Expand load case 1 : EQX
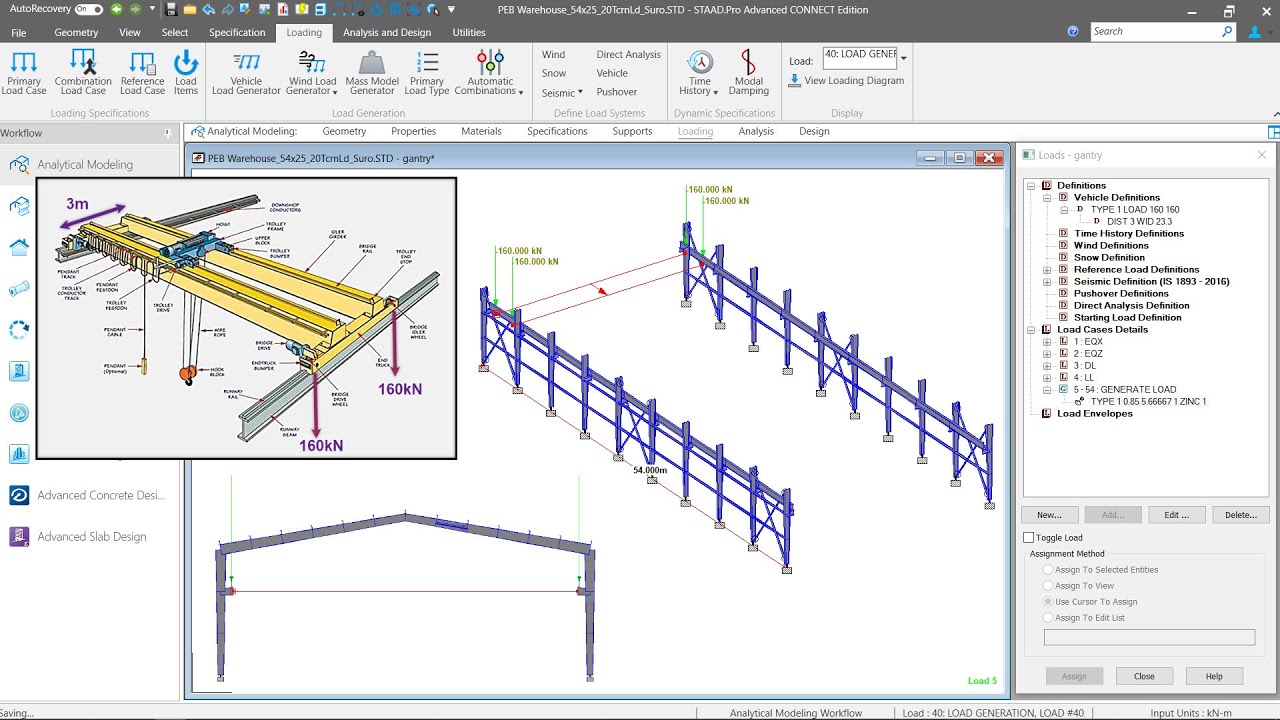This screenshot has height=720, width=1280. point(1047,342)
